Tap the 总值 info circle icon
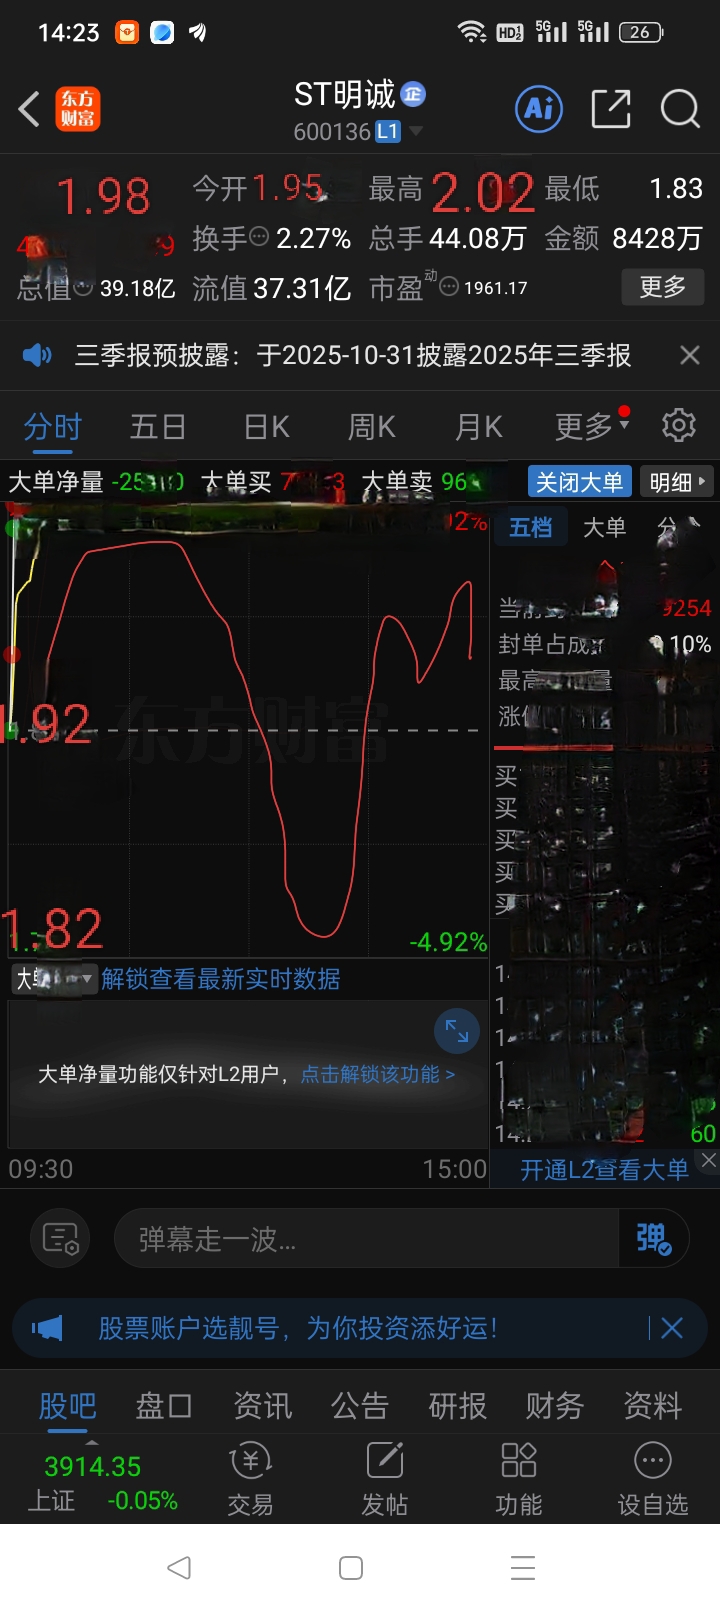 pyautogui.click(x=84, y=288)
